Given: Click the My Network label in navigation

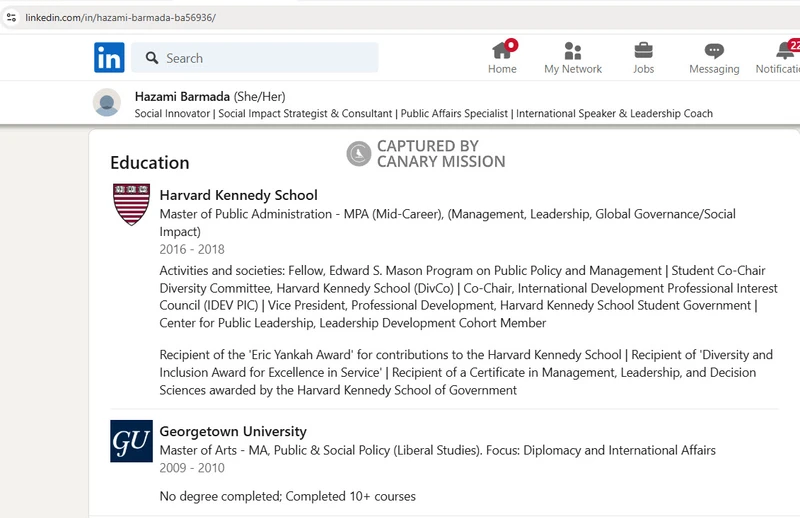Looking at the screenshot, I should point(573,69).
